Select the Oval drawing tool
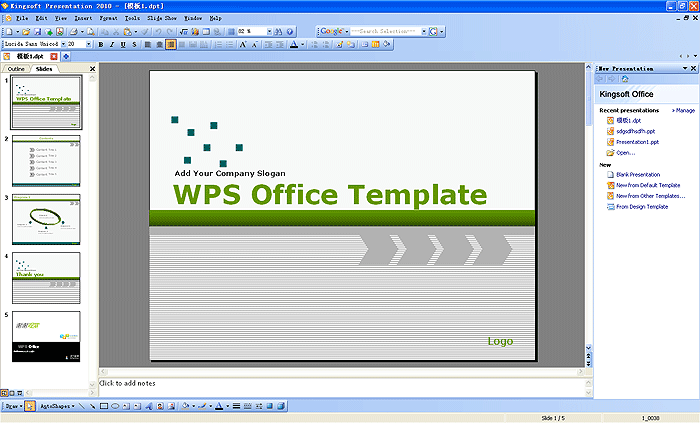 tap(115, 406)
